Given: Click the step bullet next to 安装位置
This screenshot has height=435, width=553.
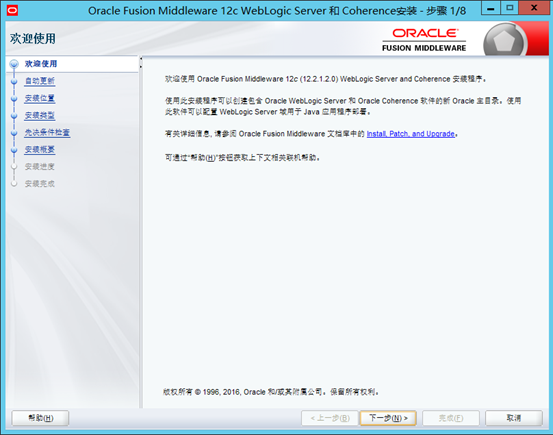Looking at the screenshot, I should [x=14, y=99].
